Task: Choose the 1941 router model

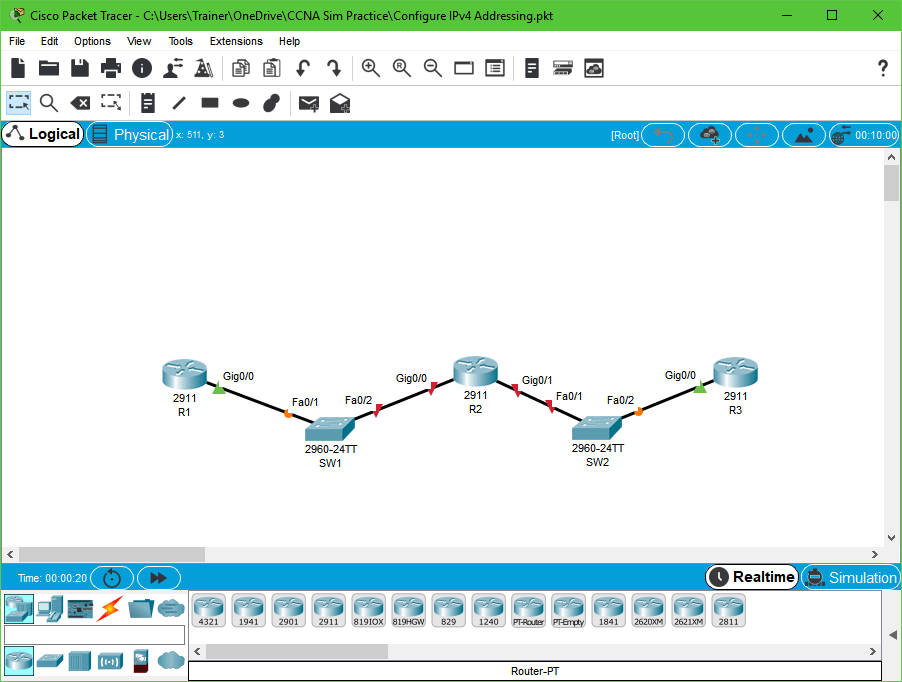Action: [249, 611]
